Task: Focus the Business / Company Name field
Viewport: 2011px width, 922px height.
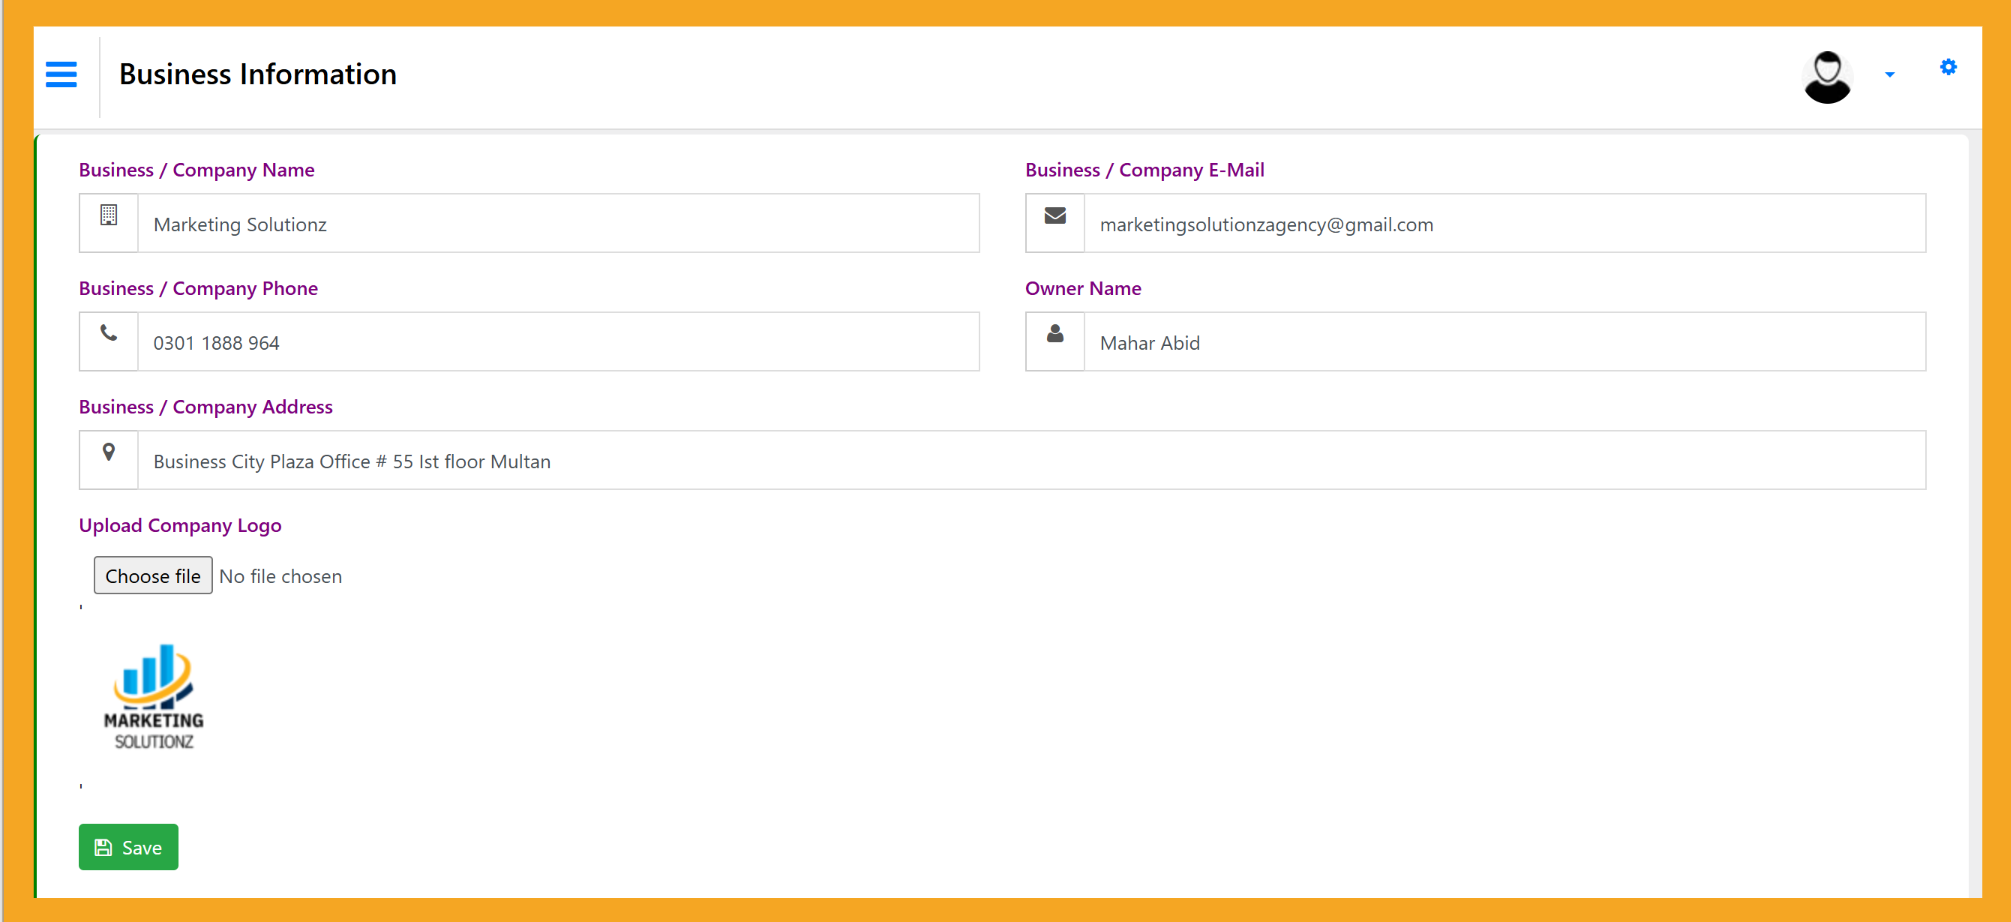Action: click(557, 224)
